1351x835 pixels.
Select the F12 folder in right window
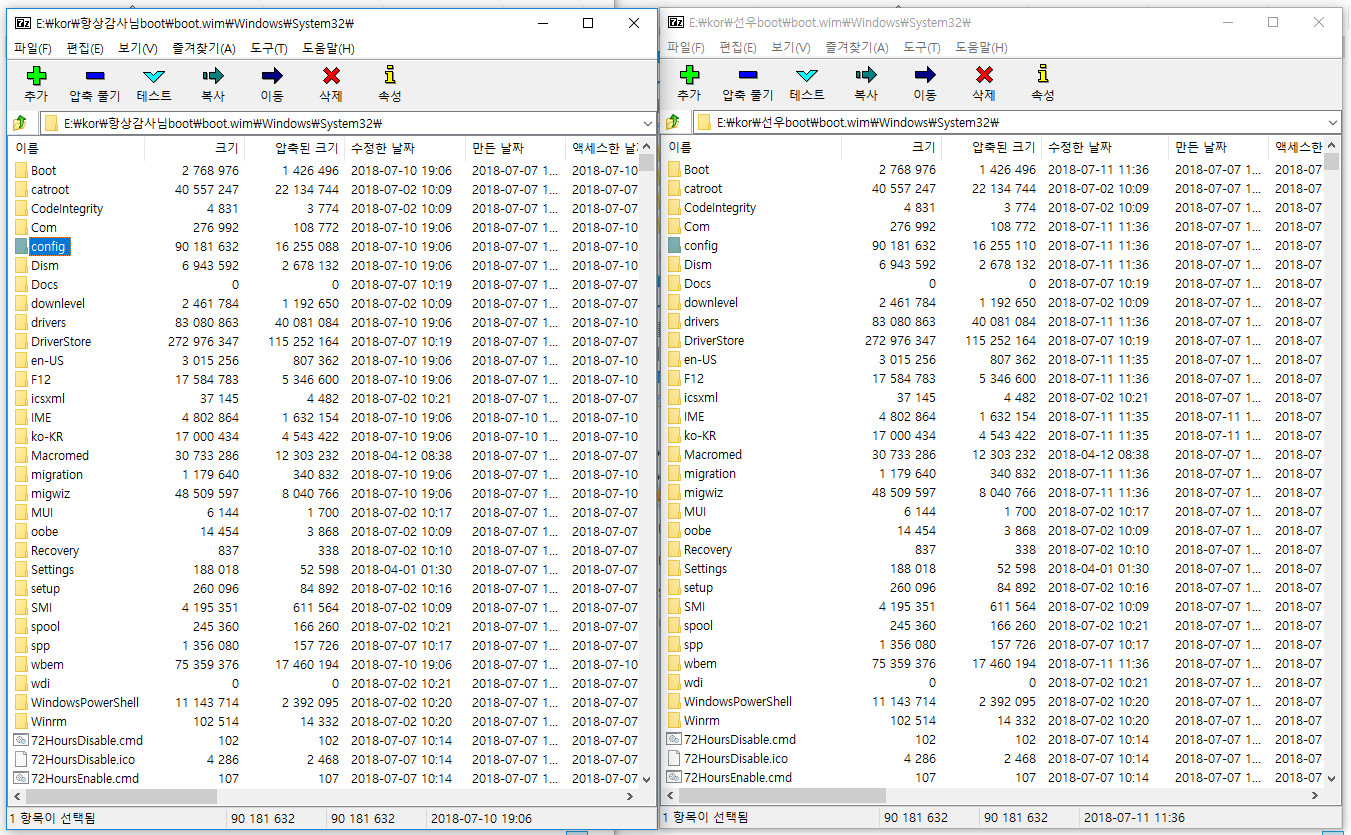tap(694, 378)
